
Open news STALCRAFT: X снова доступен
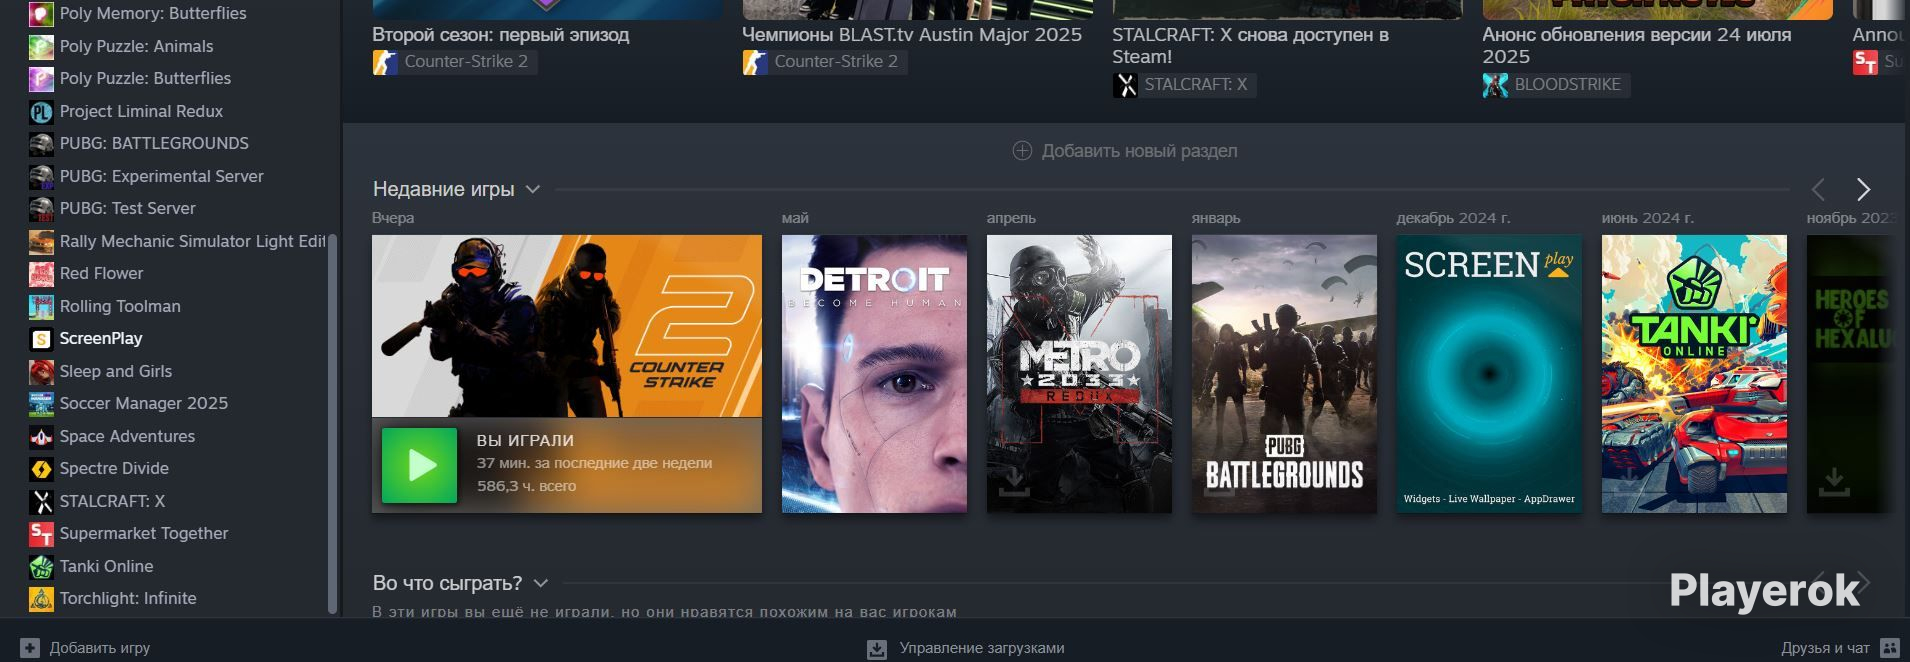pos(1250,46)
